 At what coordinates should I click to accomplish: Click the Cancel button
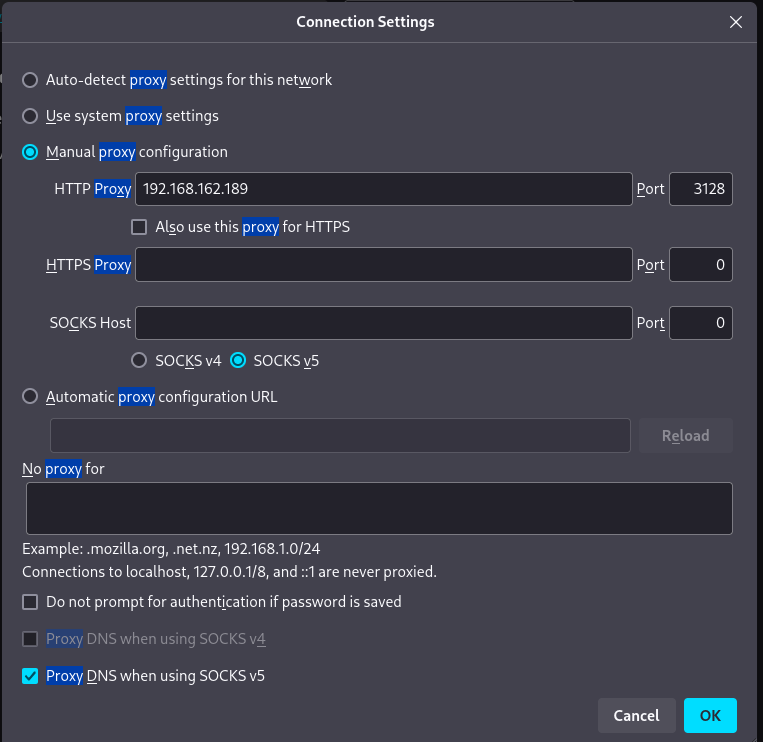(x=636, y=715)
